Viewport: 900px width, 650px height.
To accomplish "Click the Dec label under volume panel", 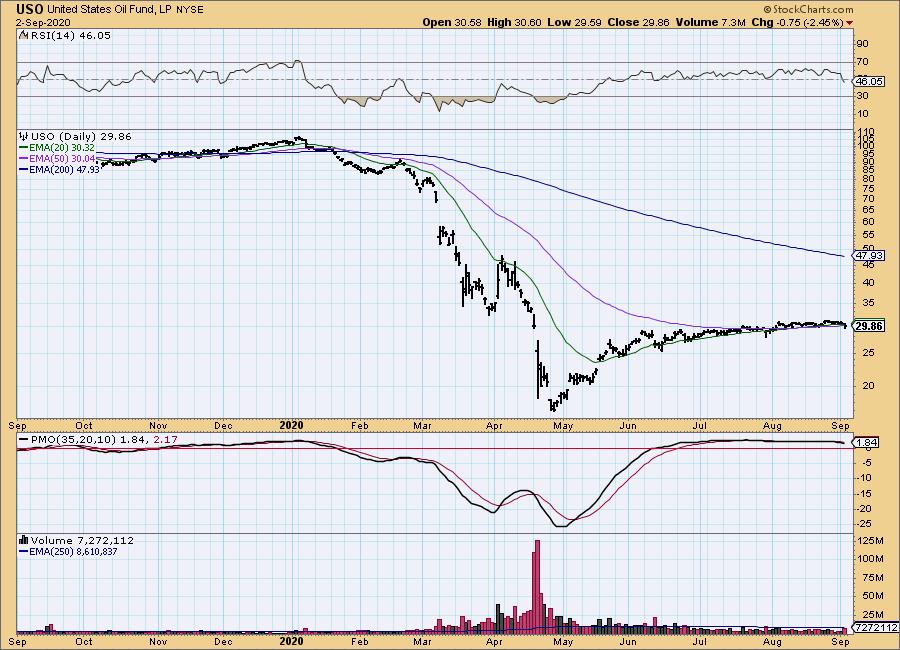I will pyautogui.click(x=223, y=641).
